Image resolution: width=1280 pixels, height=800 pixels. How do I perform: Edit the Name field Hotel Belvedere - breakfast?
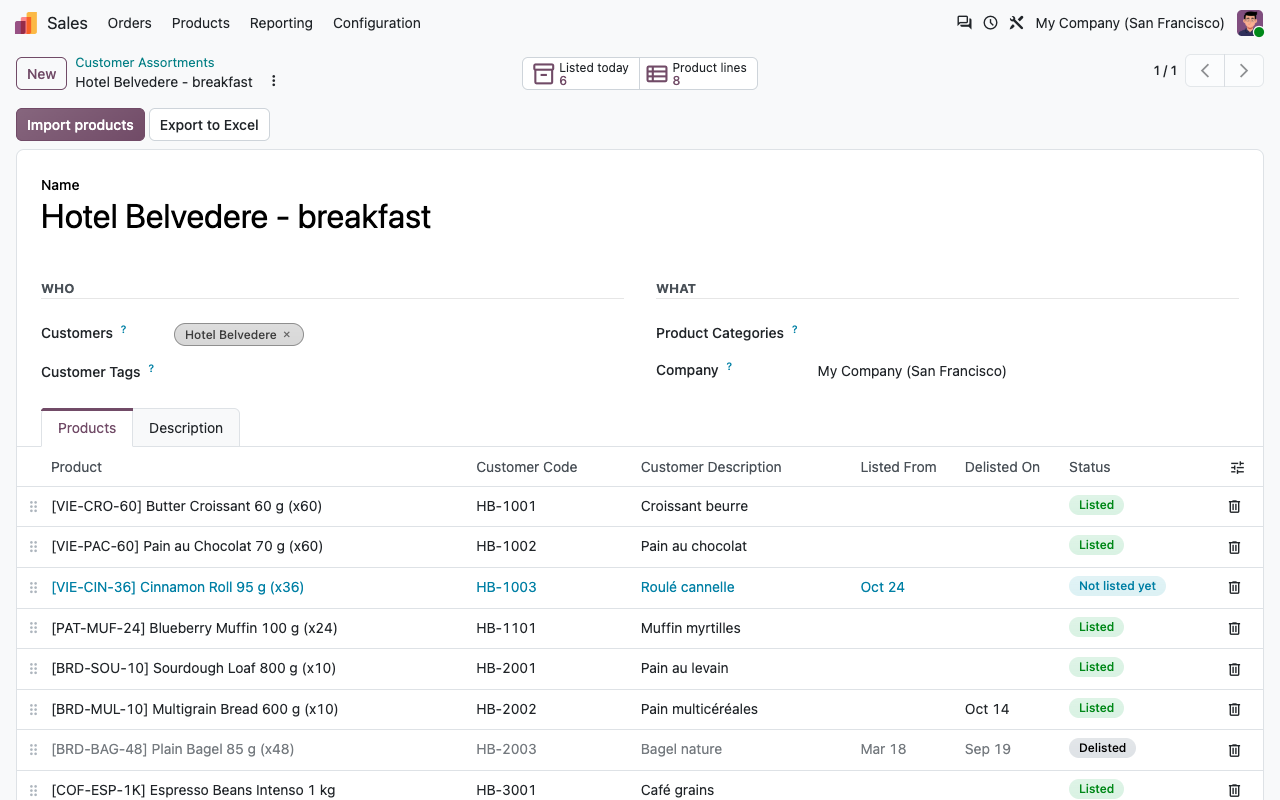[640, 217]
